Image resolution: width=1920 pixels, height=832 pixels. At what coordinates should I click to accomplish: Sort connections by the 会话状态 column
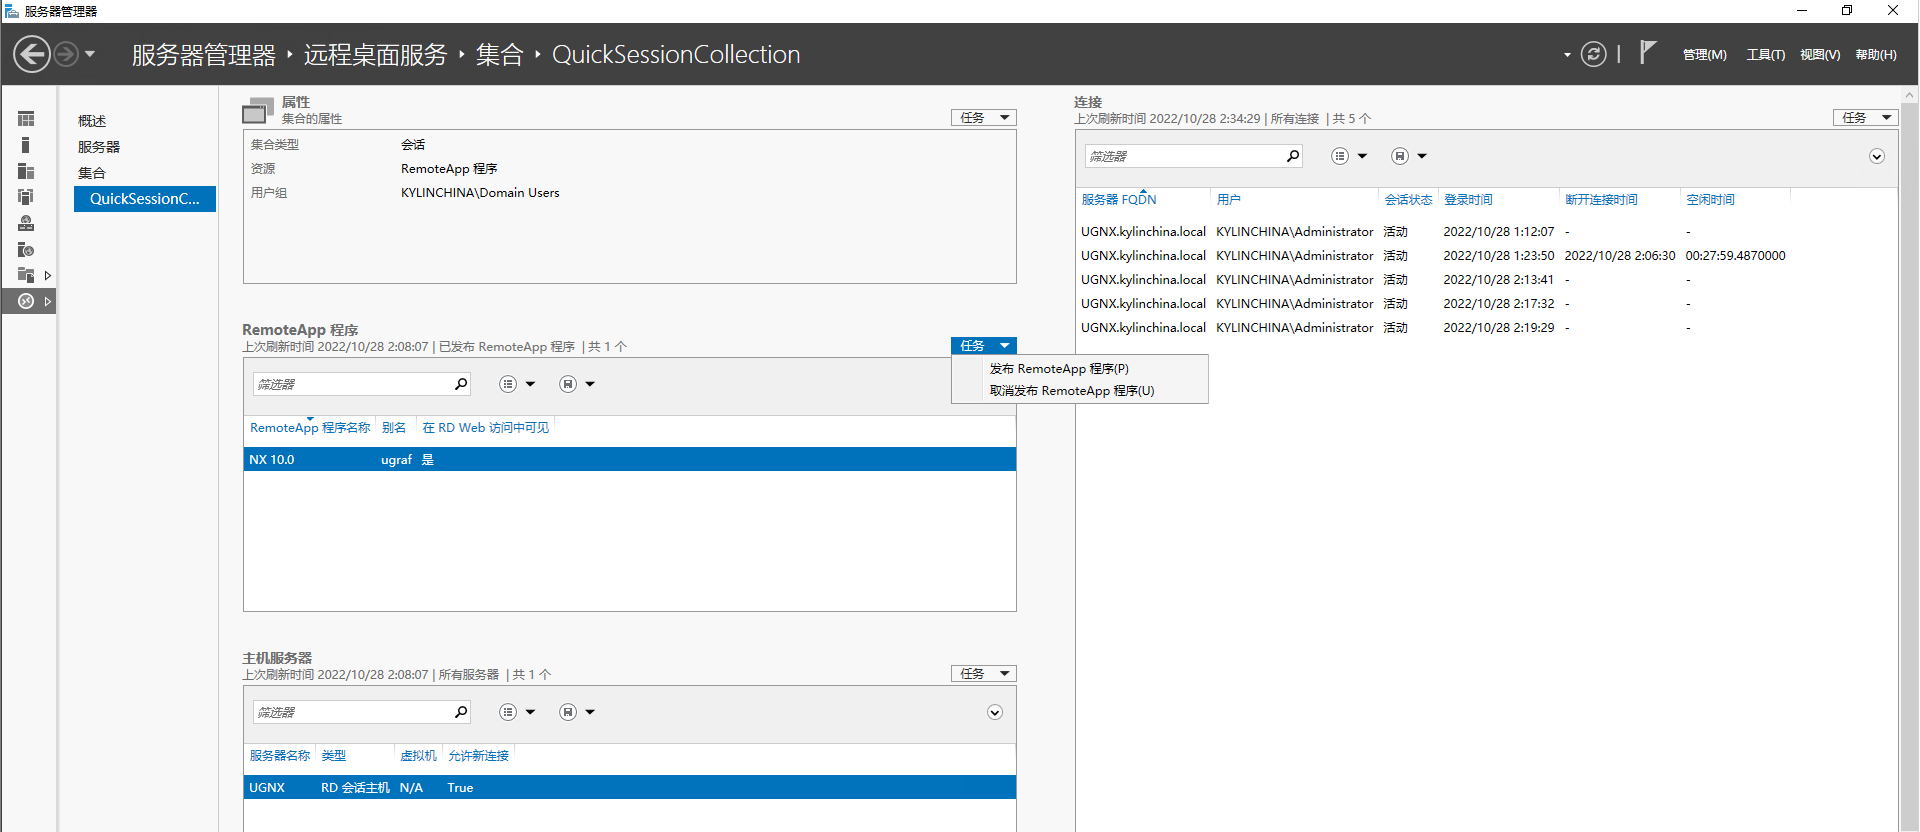coord(1408,200)
